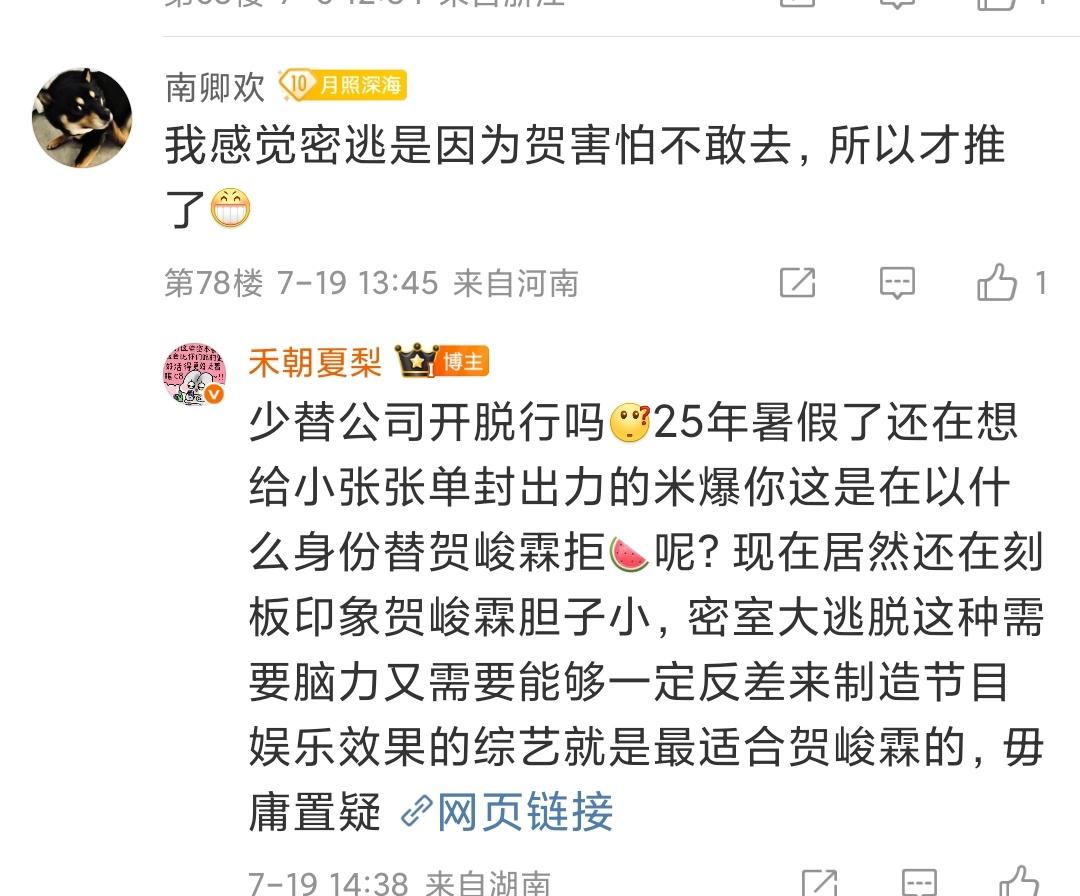Open 南卿欢's shiba dog avatar
The image size is (1080, 896).
(x=82, y=118)
